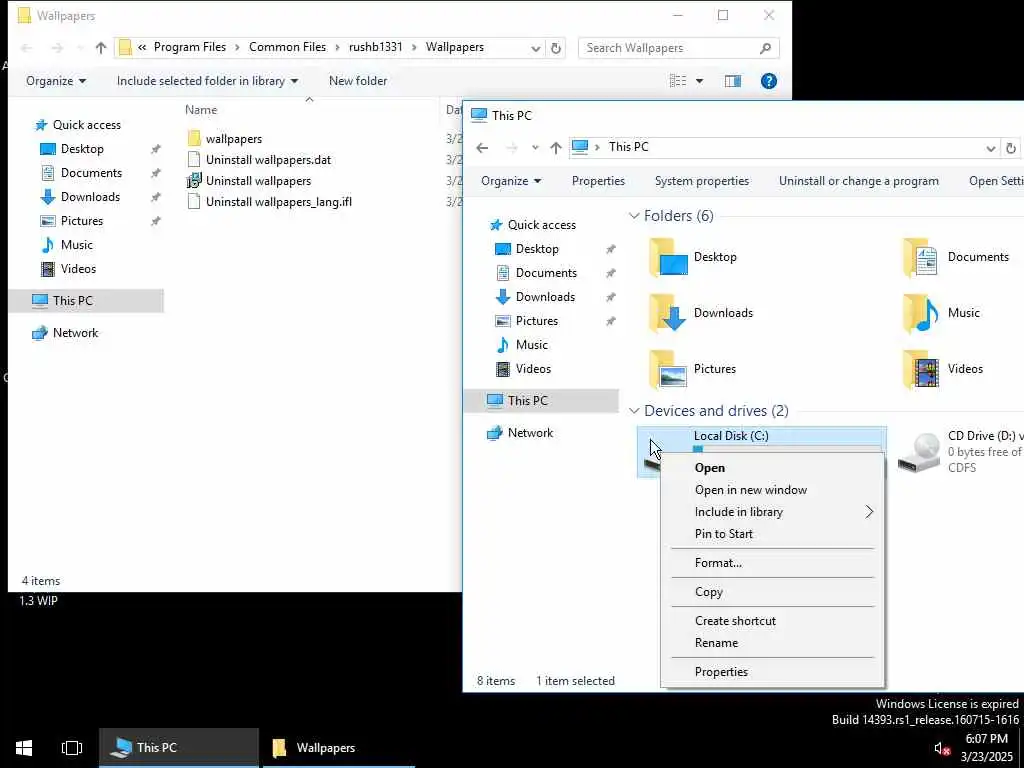Click the view layout icon in Wallpapers
The width and height of the screenshot is (1024, 768).
point(678,81)
